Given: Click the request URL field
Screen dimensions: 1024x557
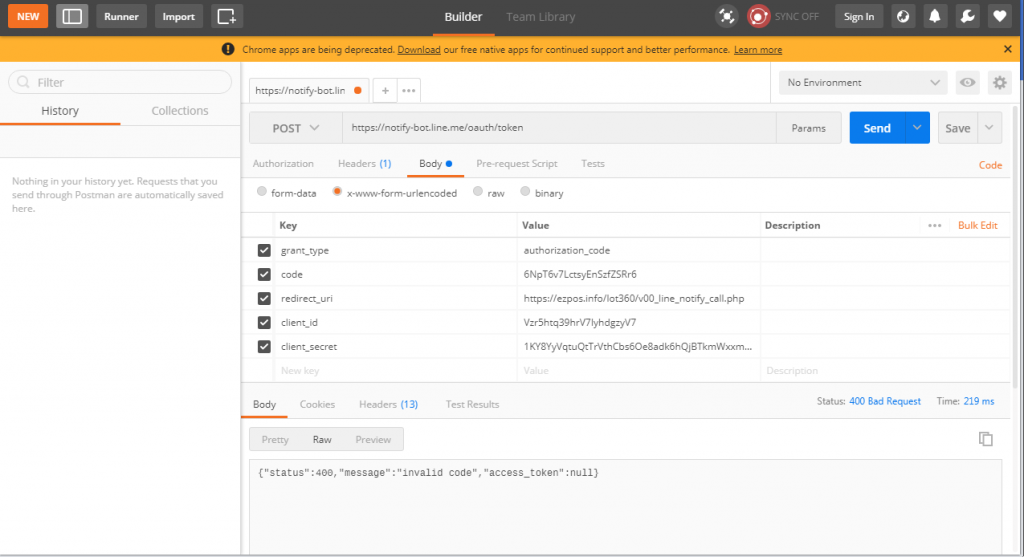Looking at the screenshot, I should 559,128.
